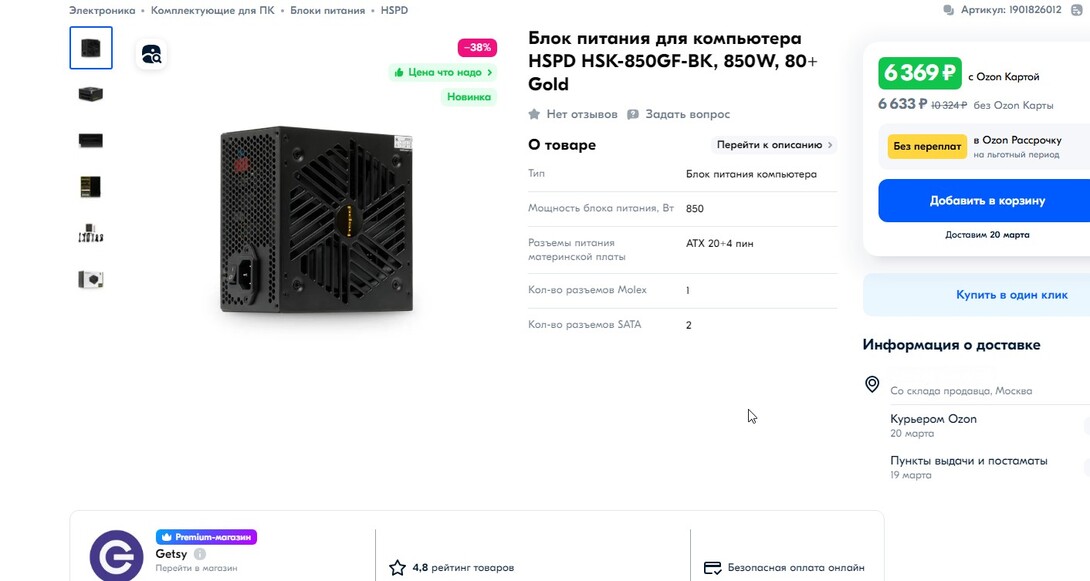Click Добавить в корзину button
The height and width of the screenshot is (581, 1090).
986,201
